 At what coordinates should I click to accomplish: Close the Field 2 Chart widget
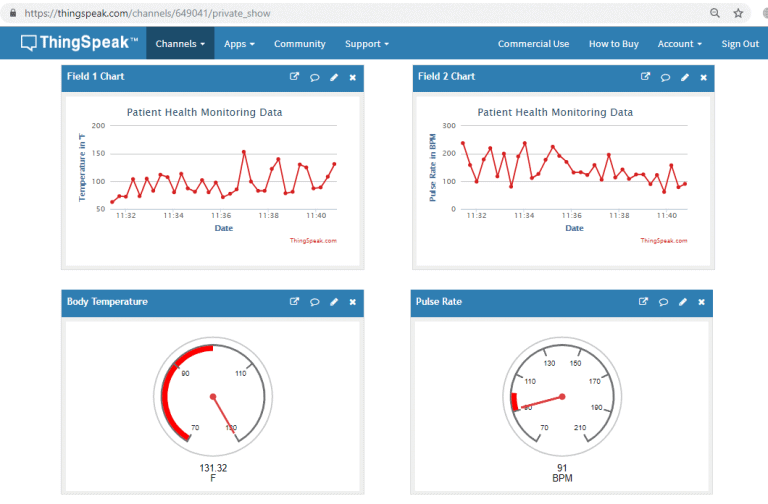[703, 77]
